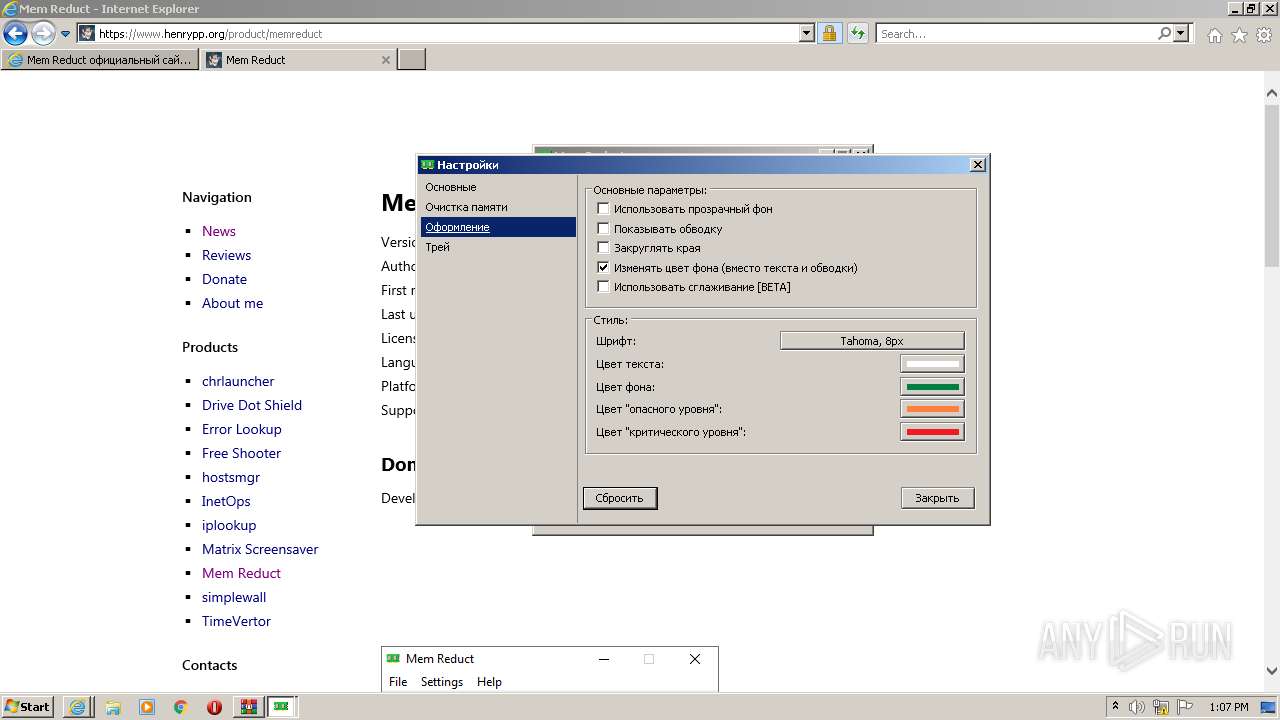Click the browser address URL field
The height and width of the screenshot is (720, 1280).
point(447,34)
